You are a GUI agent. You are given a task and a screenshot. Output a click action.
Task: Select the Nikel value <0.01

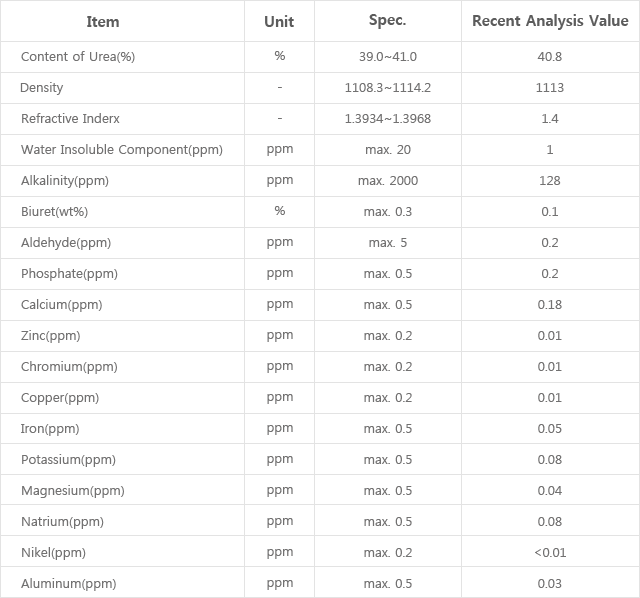click(550, 553)
